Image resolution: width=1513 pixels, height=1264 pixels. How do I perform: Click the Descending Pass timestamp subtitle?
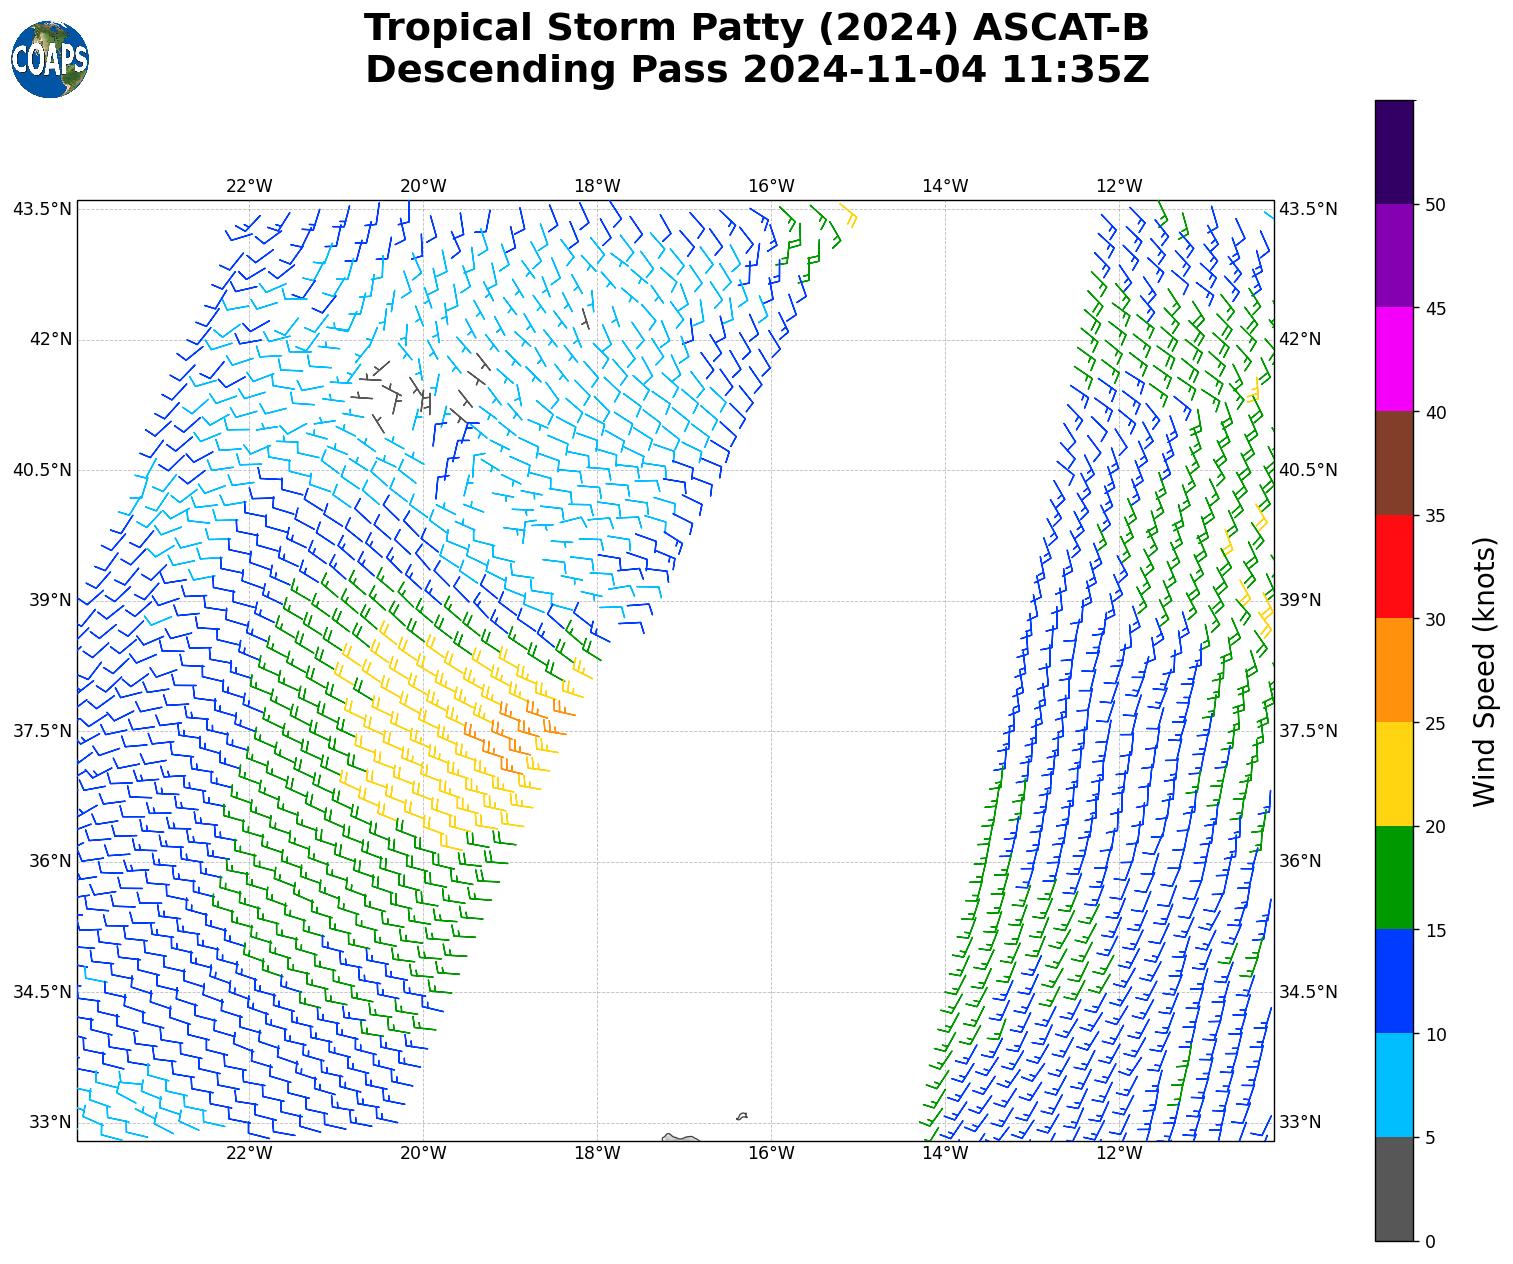coord(756,70)
